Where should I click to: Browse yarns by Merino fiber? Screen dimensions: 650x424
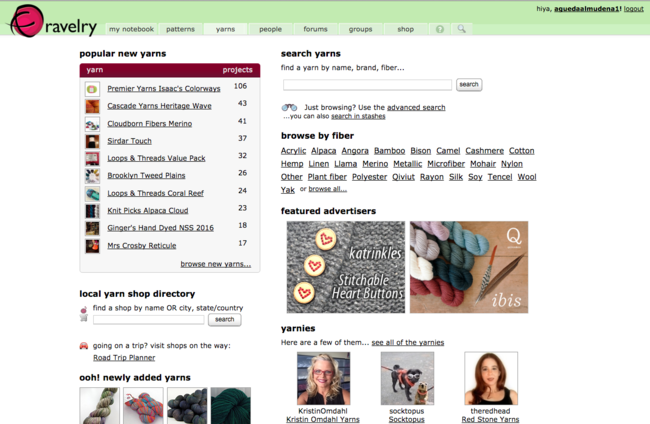pyautogui.click(x=375, y=164)
